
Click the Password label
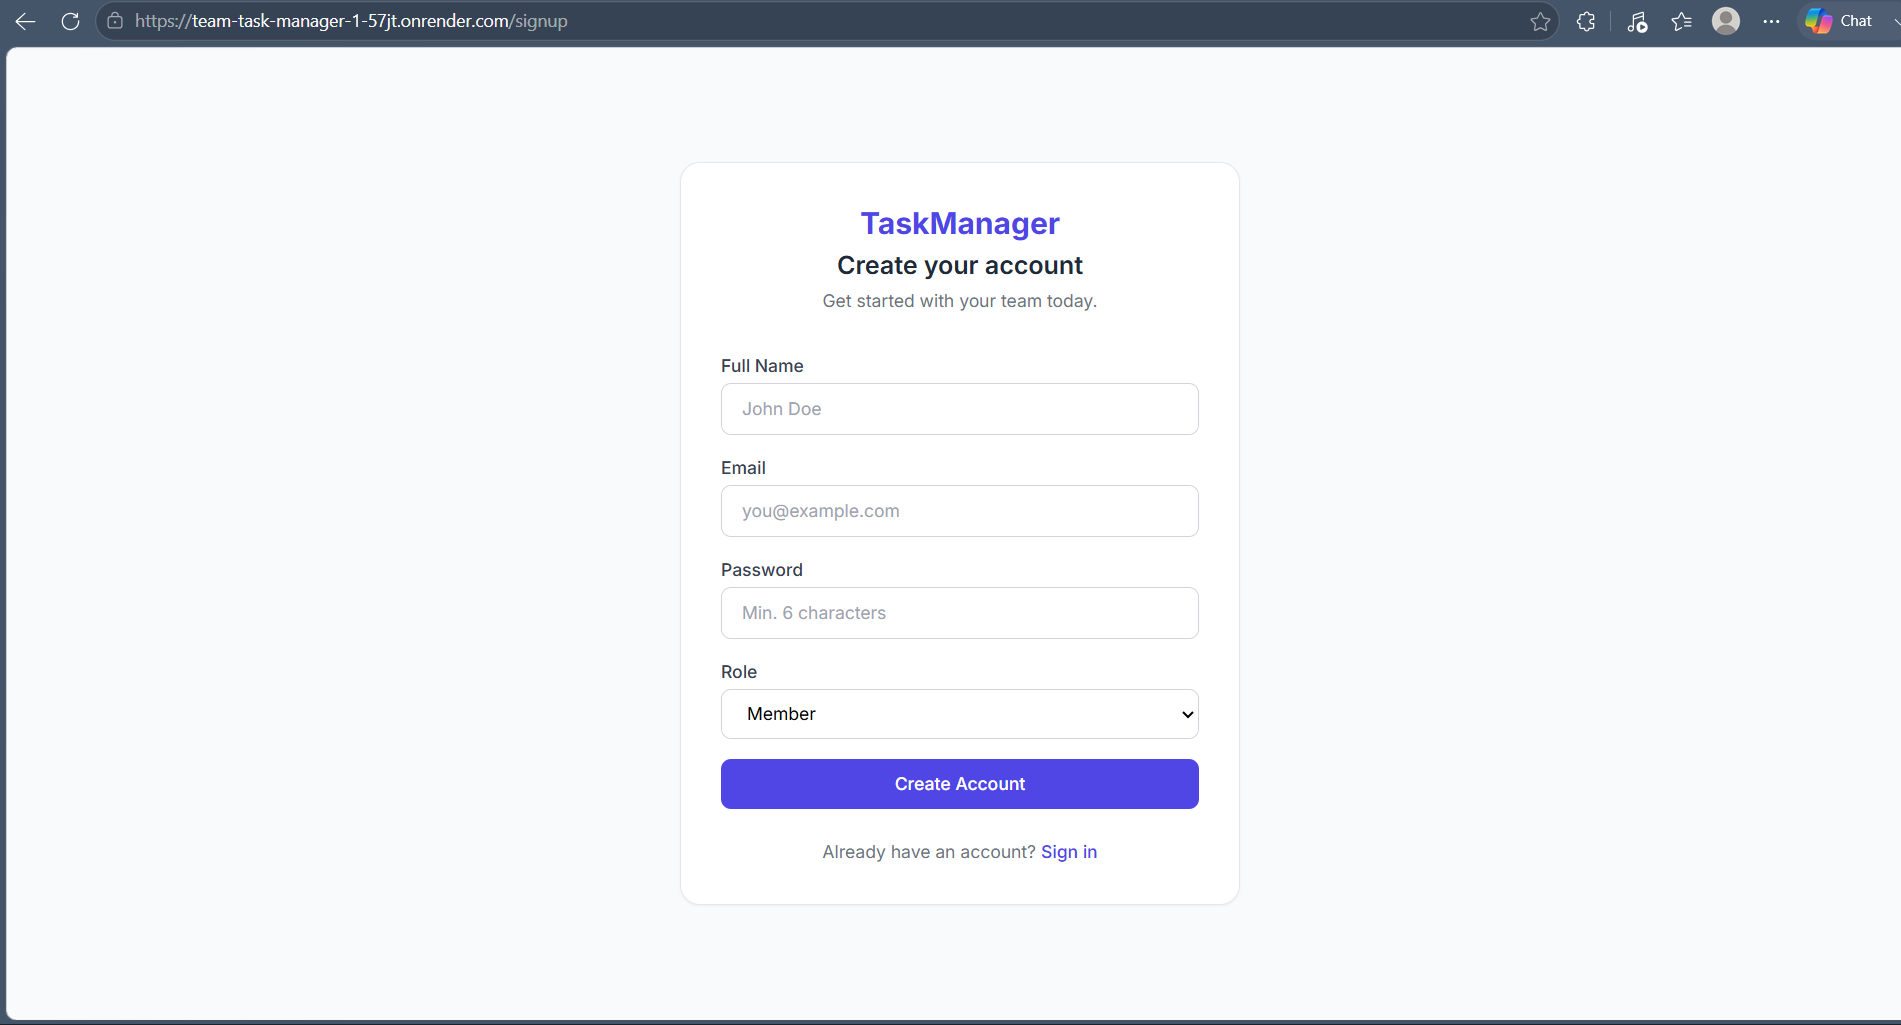[762, 570]
